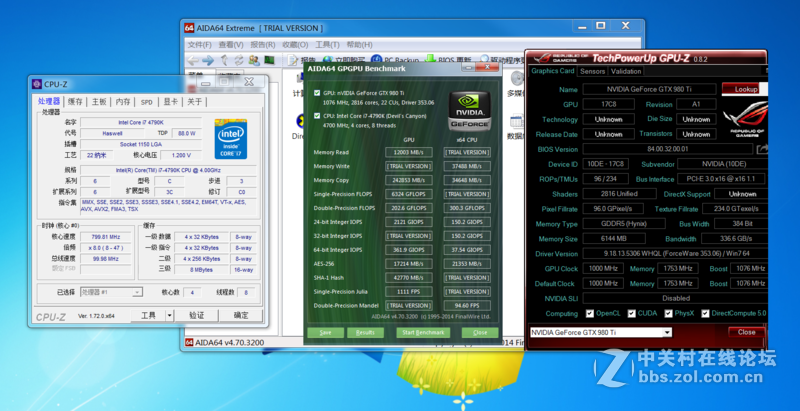Image resolution: width=800 pixels, height=411 pixels.
Task: Open 工具(T) menu in AIDA64
Action: [x=327, y=44]
